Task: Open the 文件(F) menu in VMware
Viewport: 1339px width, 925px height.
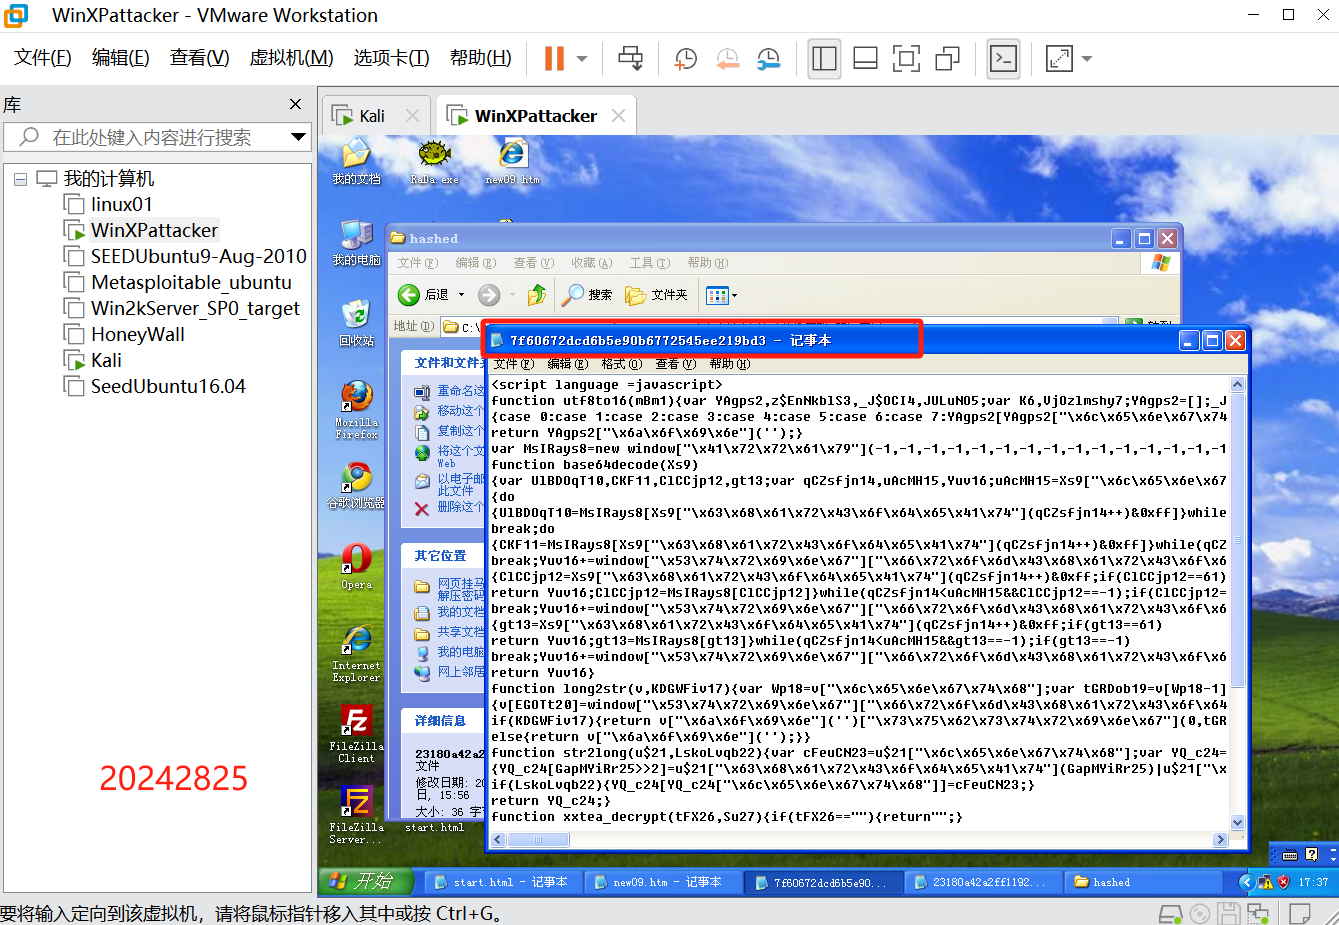Action: (43, 58)
